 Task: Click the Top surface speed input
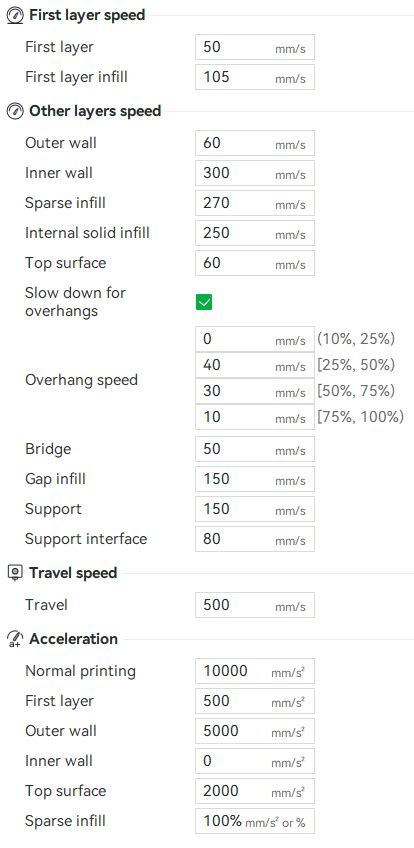click(255, 263)
